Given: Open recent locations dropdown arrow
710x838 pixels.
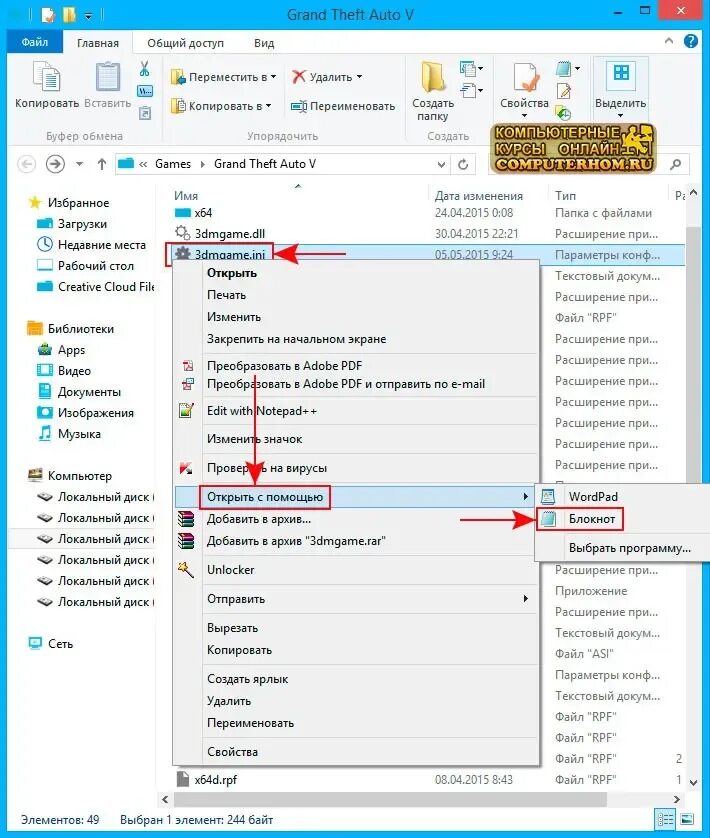Looking at the screenshot, I should (79, 164).
